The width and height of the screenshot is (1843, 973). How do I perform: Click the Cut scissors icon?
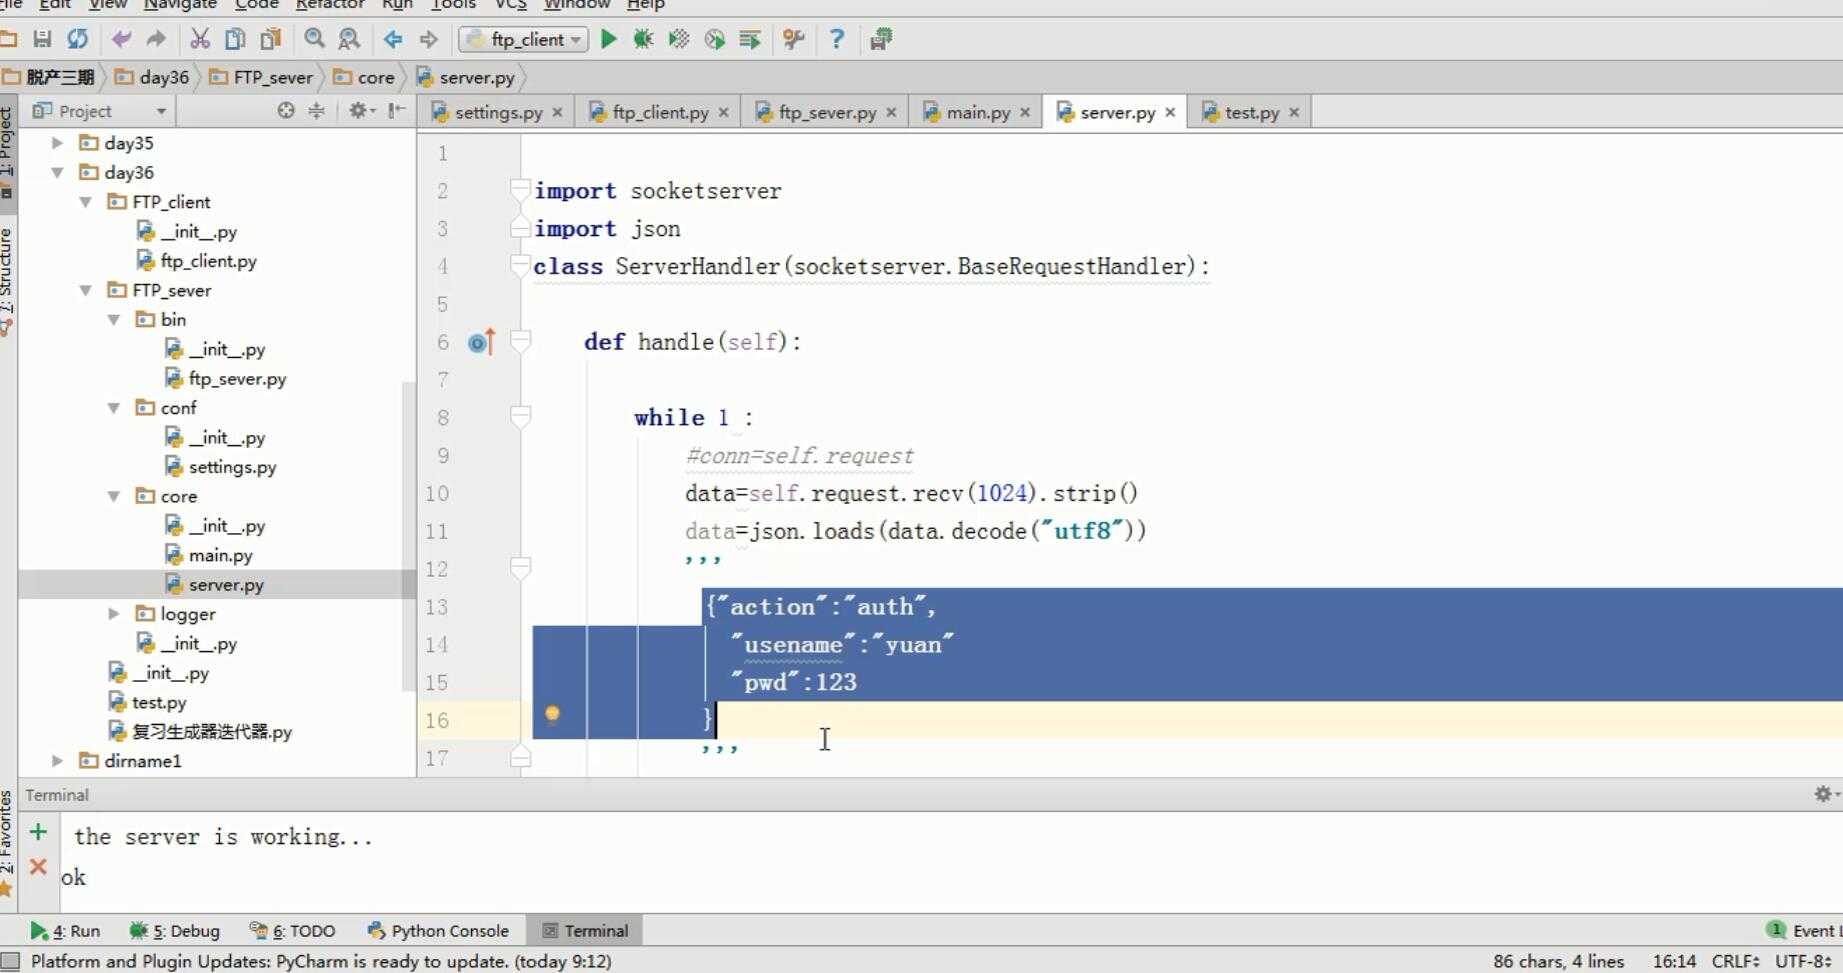200,39
